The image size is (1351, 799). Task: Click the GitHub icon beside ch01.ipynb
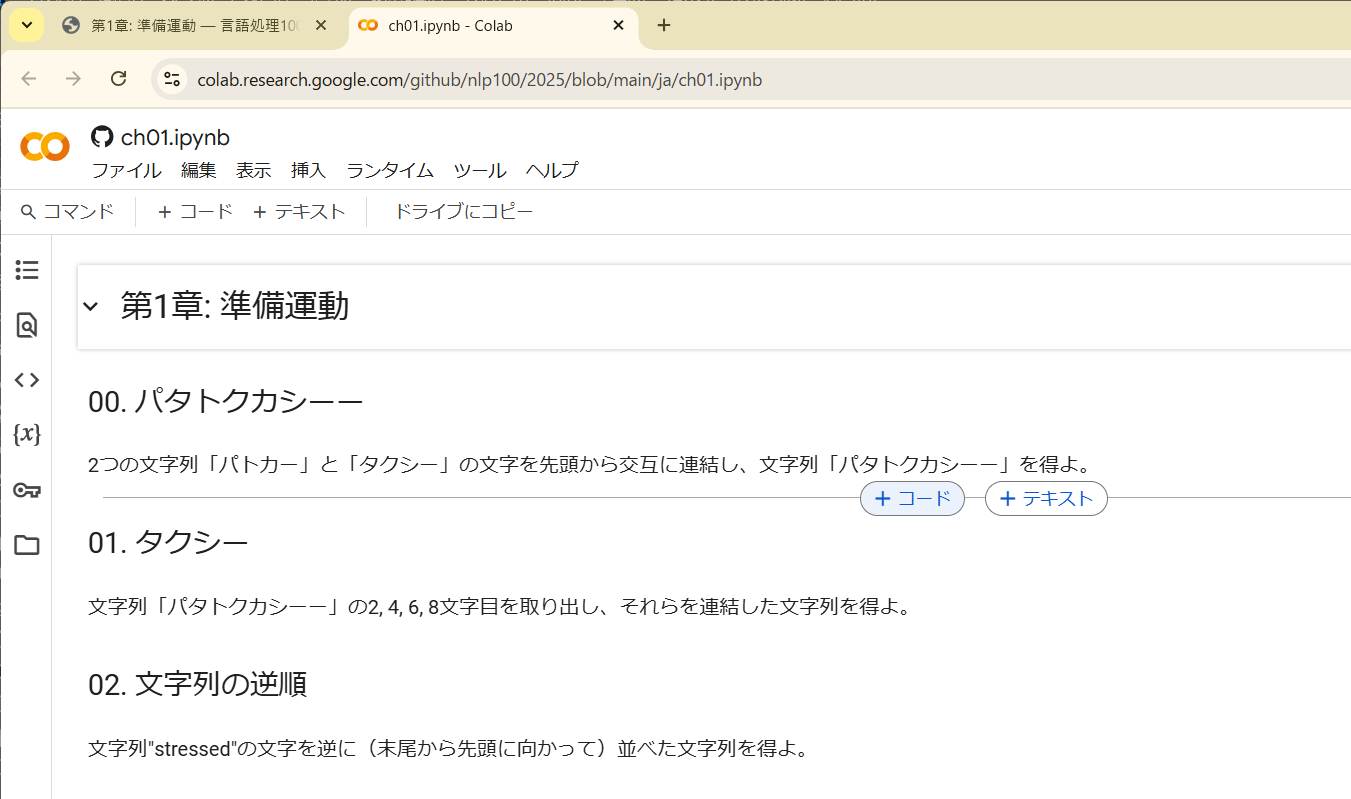[x=102, y=137]
